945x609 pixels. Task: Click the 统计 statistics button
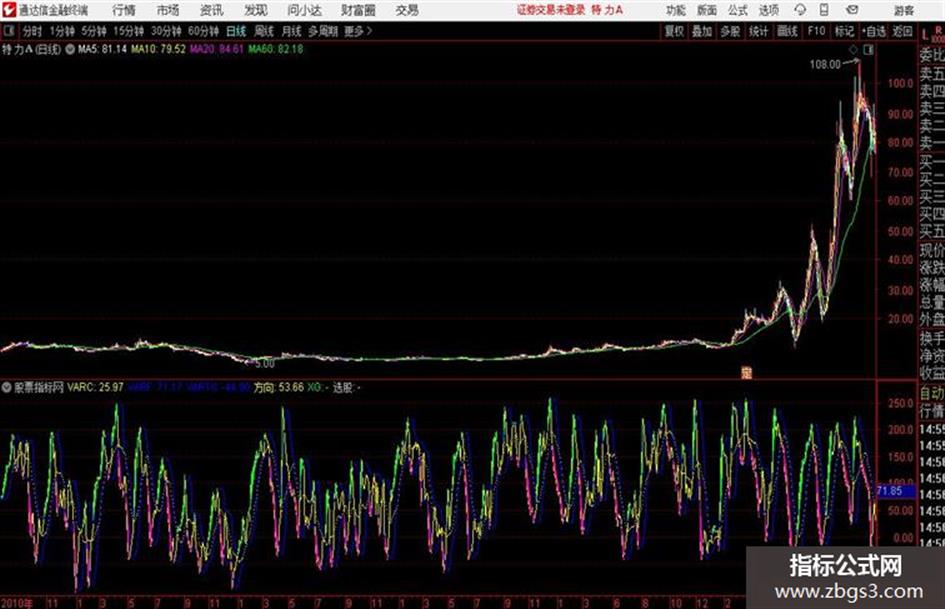pyautogui.click(x=758, y=31)
